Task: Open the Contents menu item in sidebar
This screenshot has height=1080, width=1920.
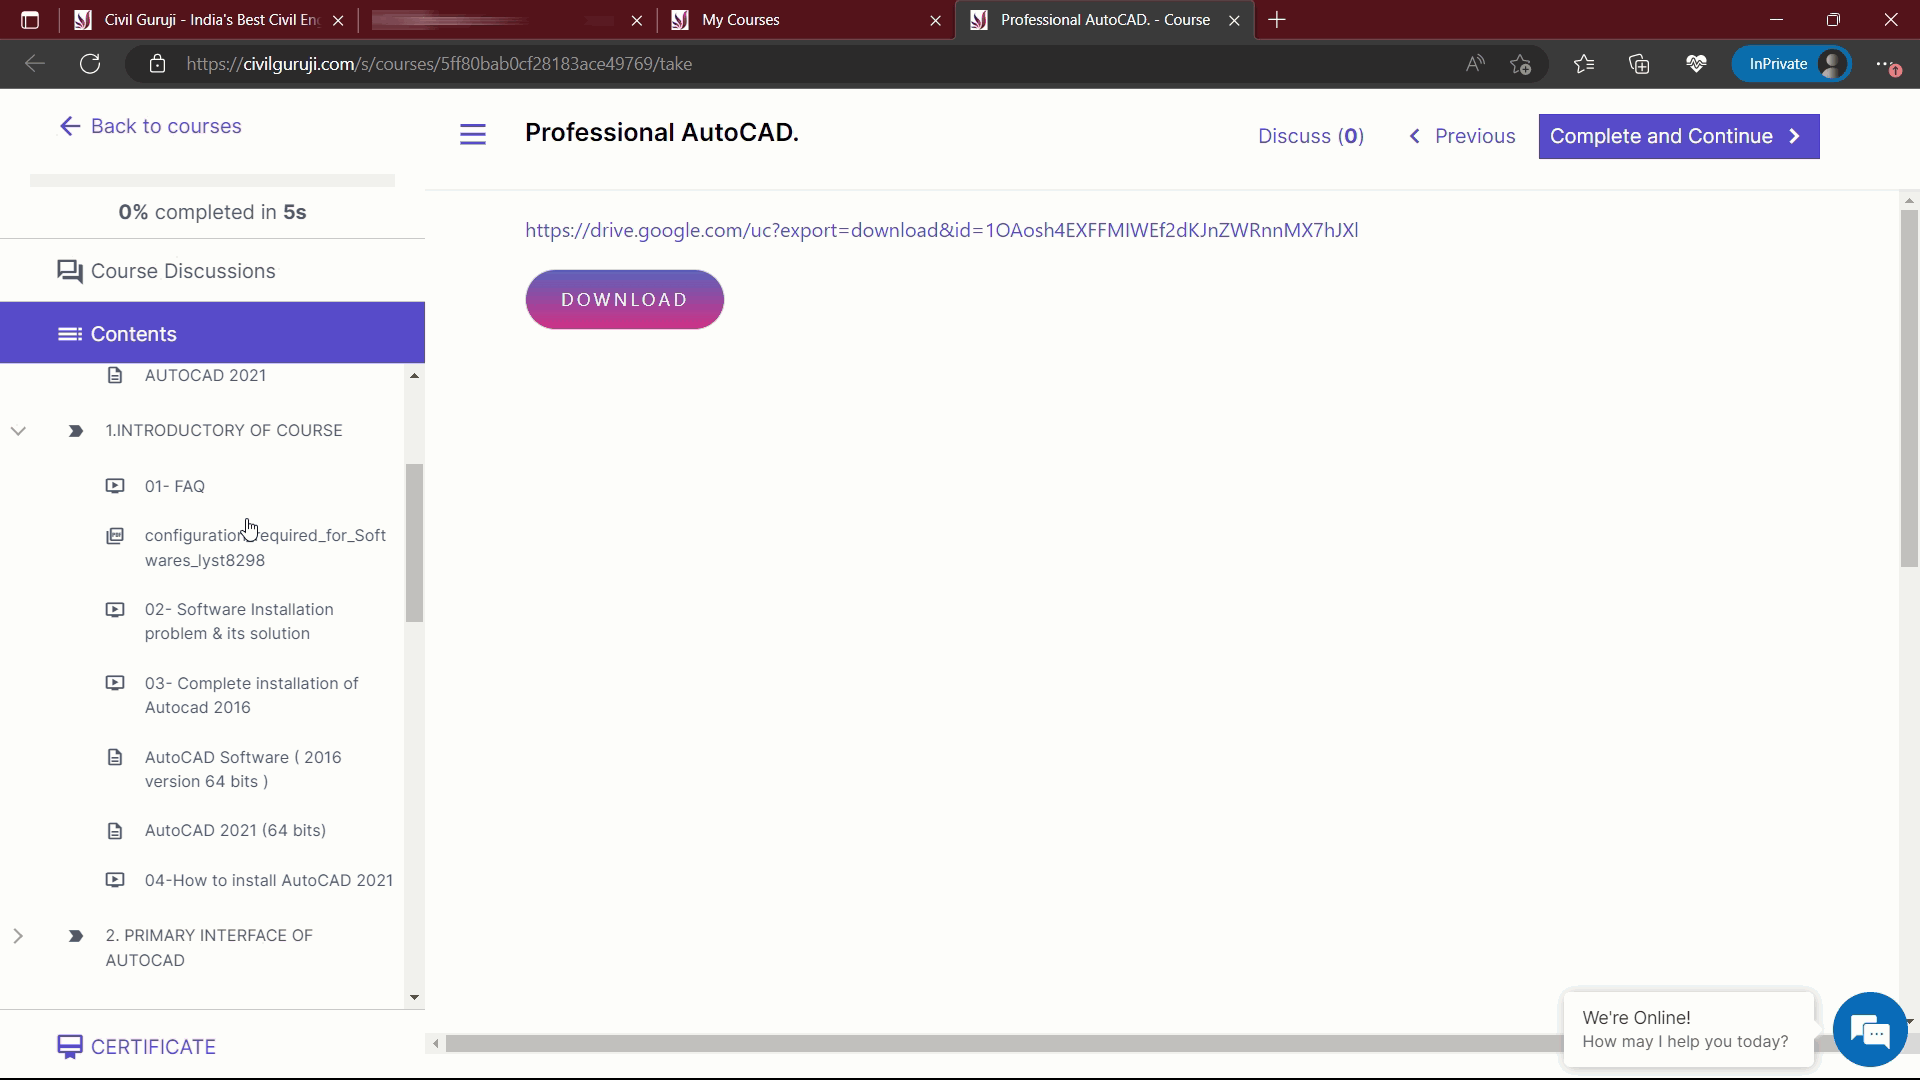Action: click(212, 333)
